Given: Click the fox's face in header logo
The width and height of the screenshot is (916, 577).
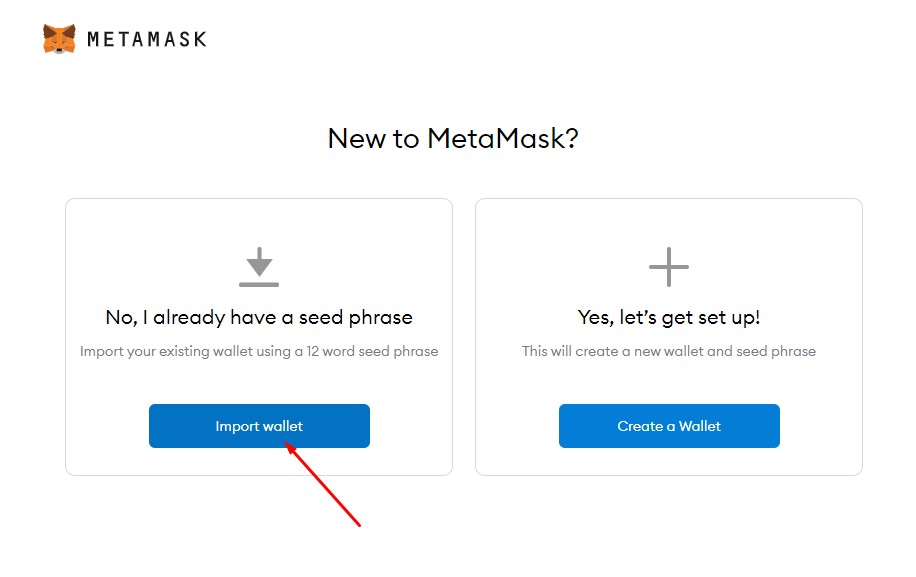Looking at the screenshot, I should click(59, 41).
